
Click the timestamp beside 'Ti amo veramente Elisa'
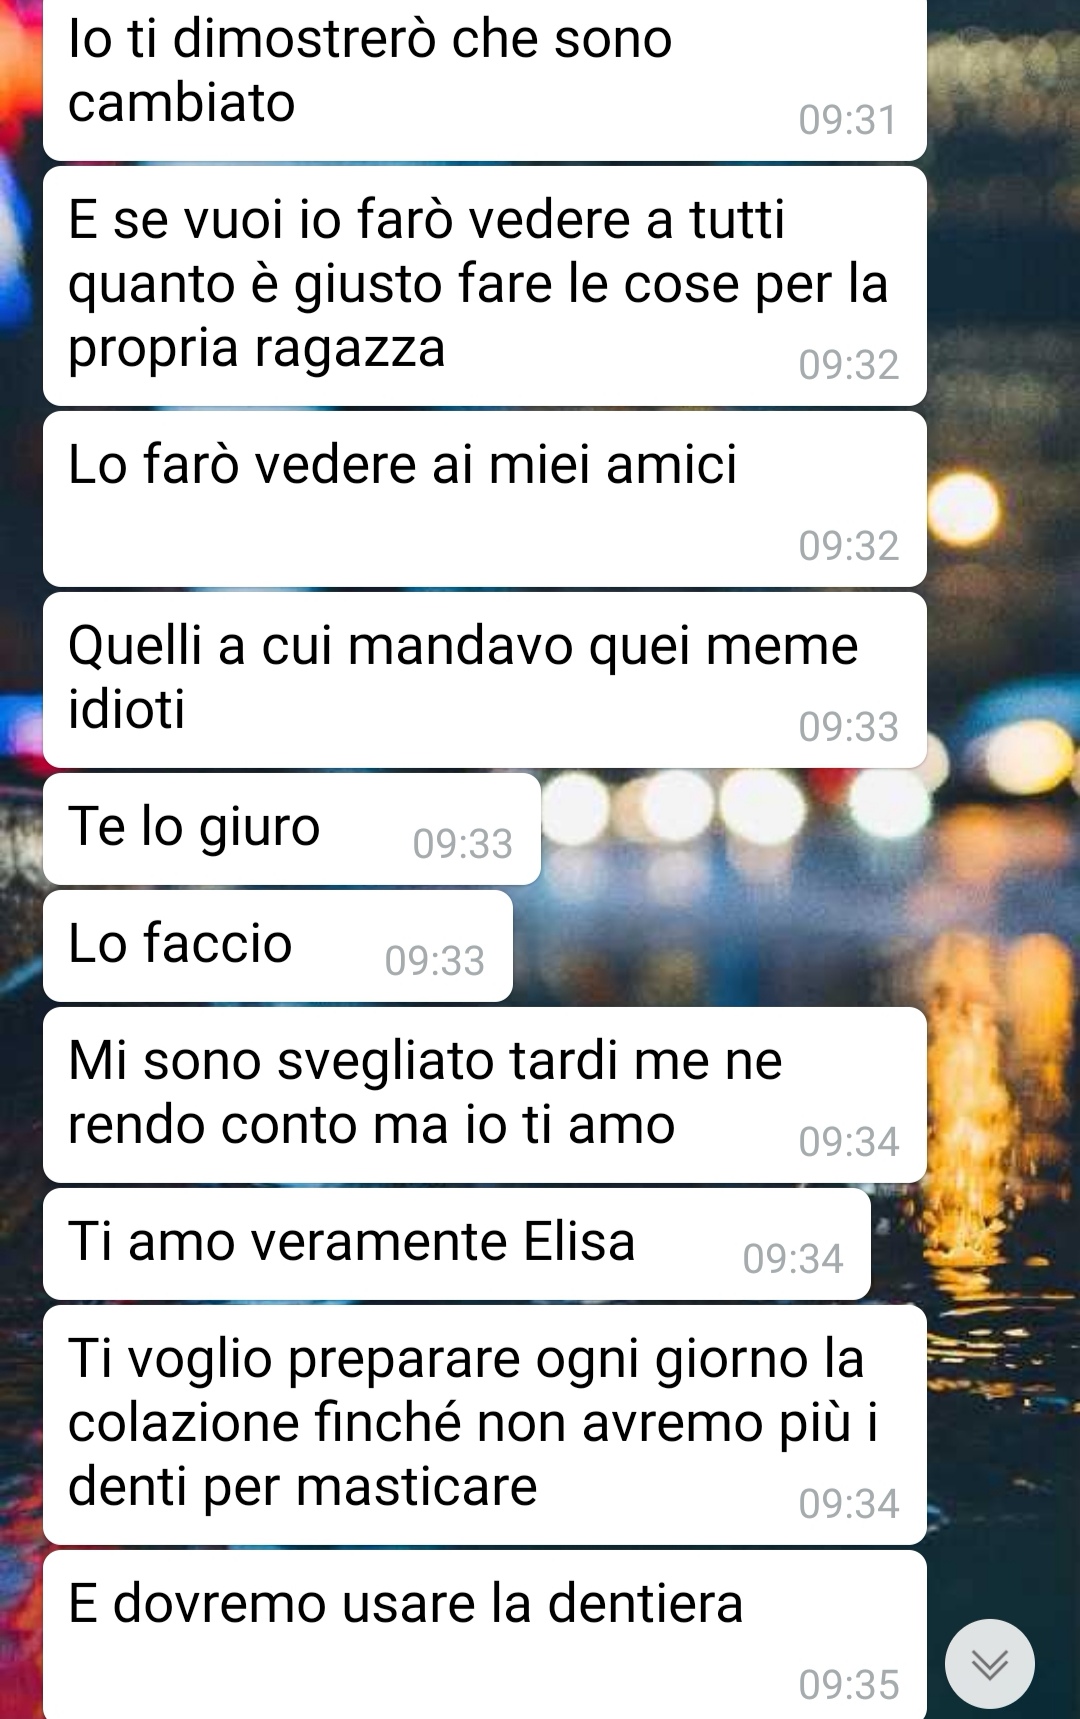[793, 1259]
